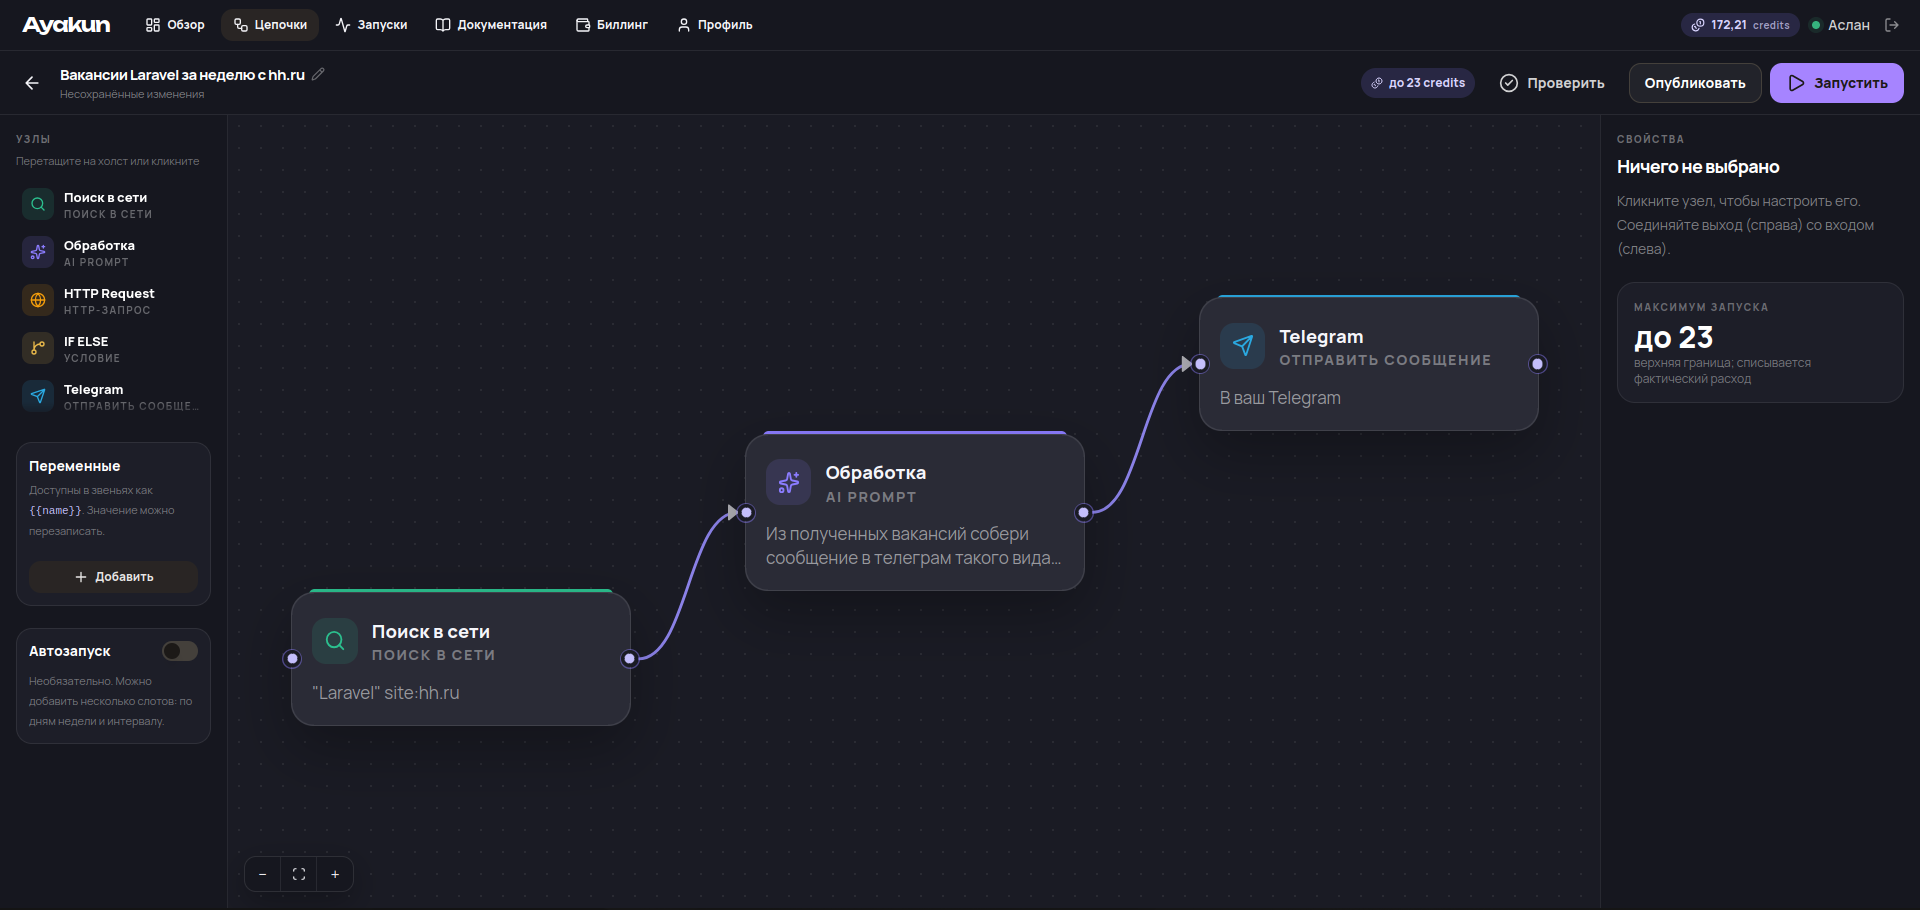This screenshot has height=910, width=1920.
Task: Zoom out the canvas with minus button
Action: coord(263,874)
